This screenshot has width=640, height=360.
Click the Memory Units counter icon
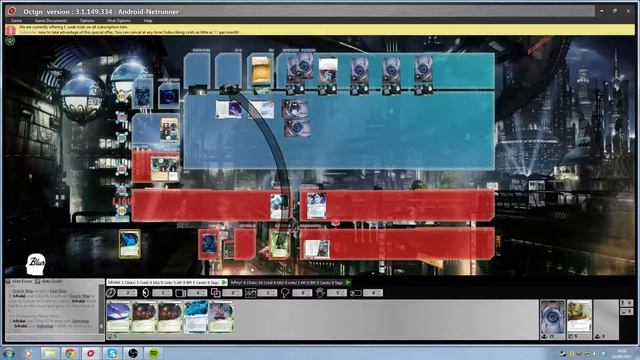click(180, 293)
